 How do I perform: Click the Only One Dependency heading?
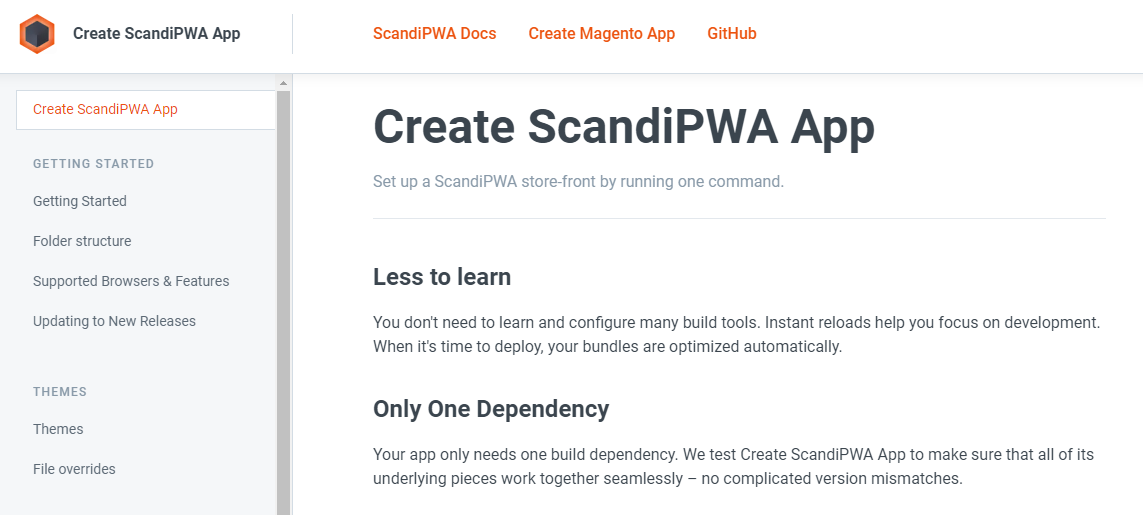pyautogui.click(x=491, y=409)
